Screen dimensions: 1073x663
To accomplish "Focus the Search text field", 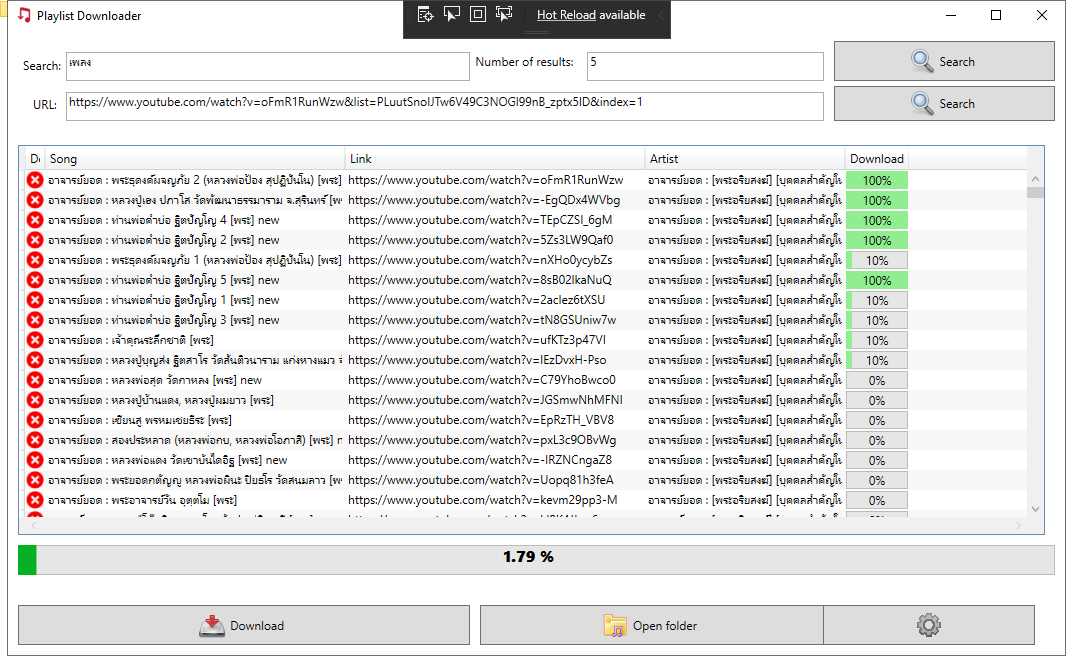I will click(268, 66).
